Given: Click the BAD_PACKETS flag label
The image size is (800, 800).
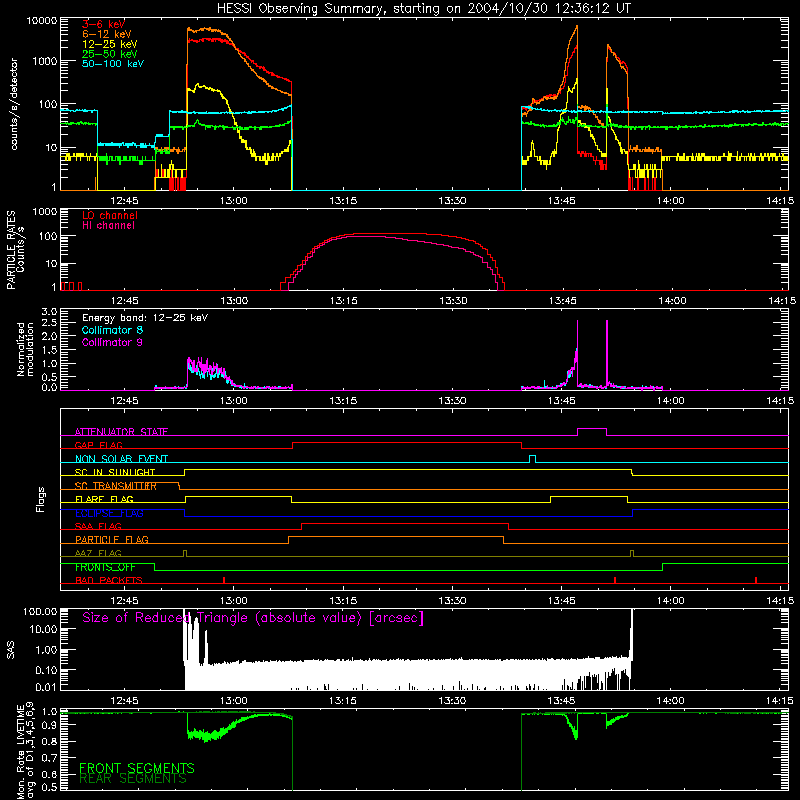Looking at the screenshot, I should (x=109, y=580).
